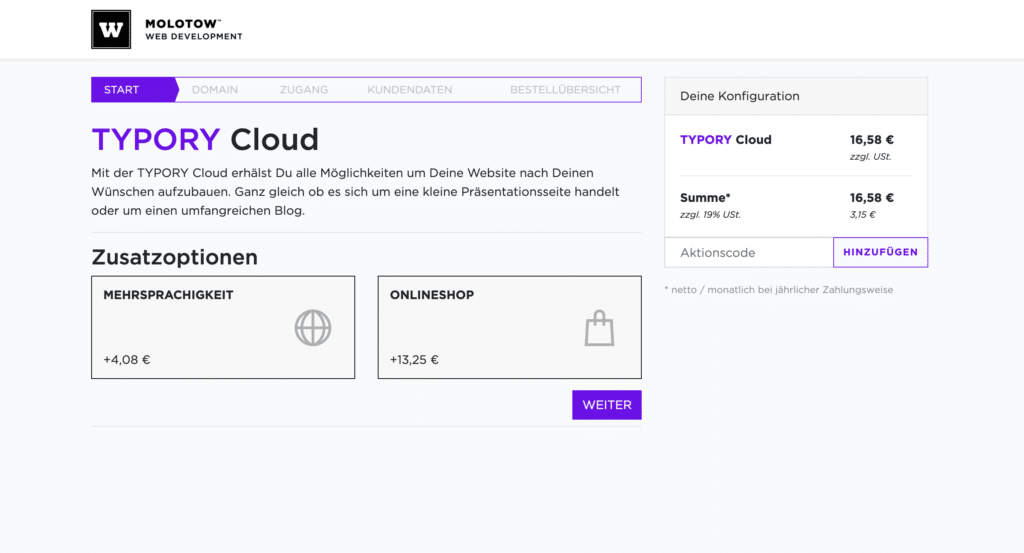Viewport: 1024px width, 553px height.
Task: Select the +13,25 € online shop price label
Action: pos(414,360)
